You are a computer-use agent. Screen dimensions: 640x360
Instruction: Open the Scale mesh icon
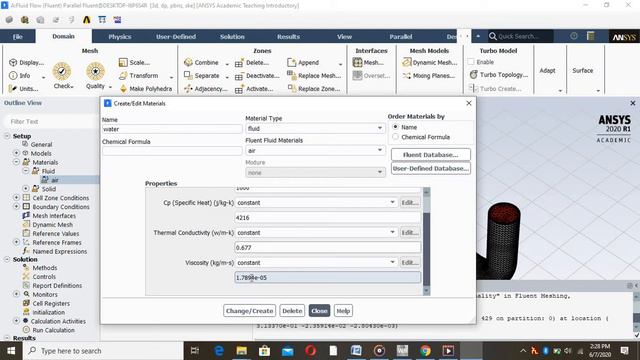point(123,62)
